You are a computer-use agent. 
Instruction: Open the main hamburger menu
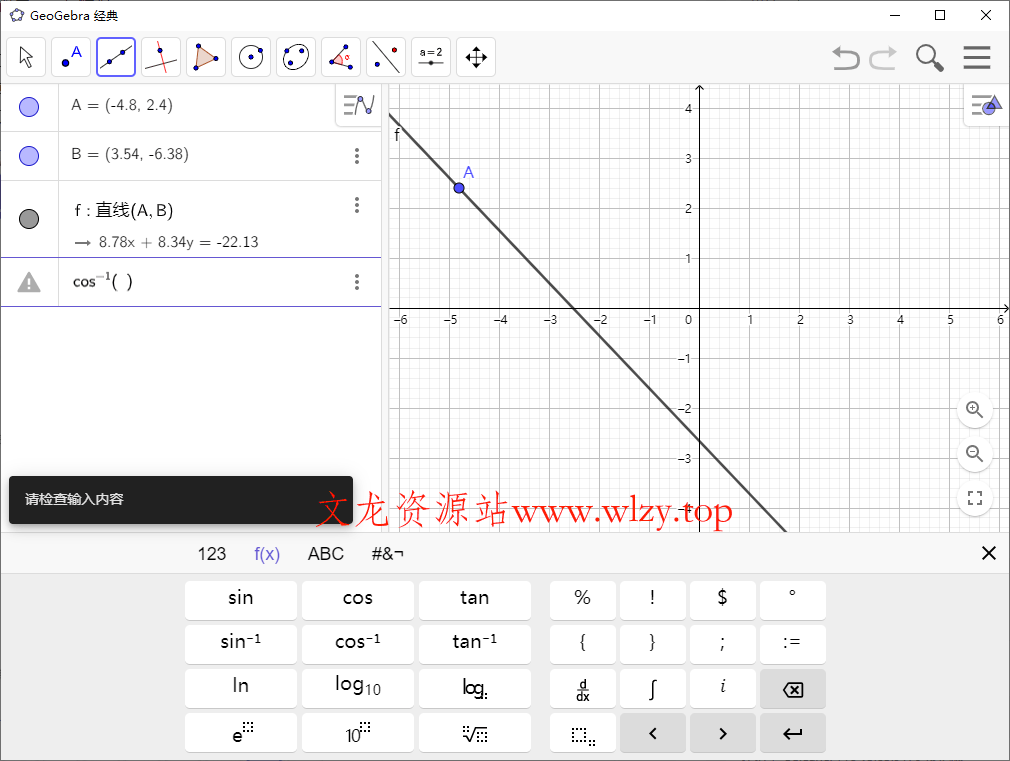(977, 57)
